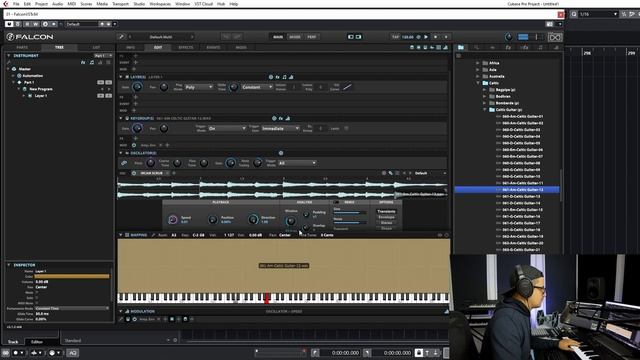Collapse the Mapping section

pos(121,235)
